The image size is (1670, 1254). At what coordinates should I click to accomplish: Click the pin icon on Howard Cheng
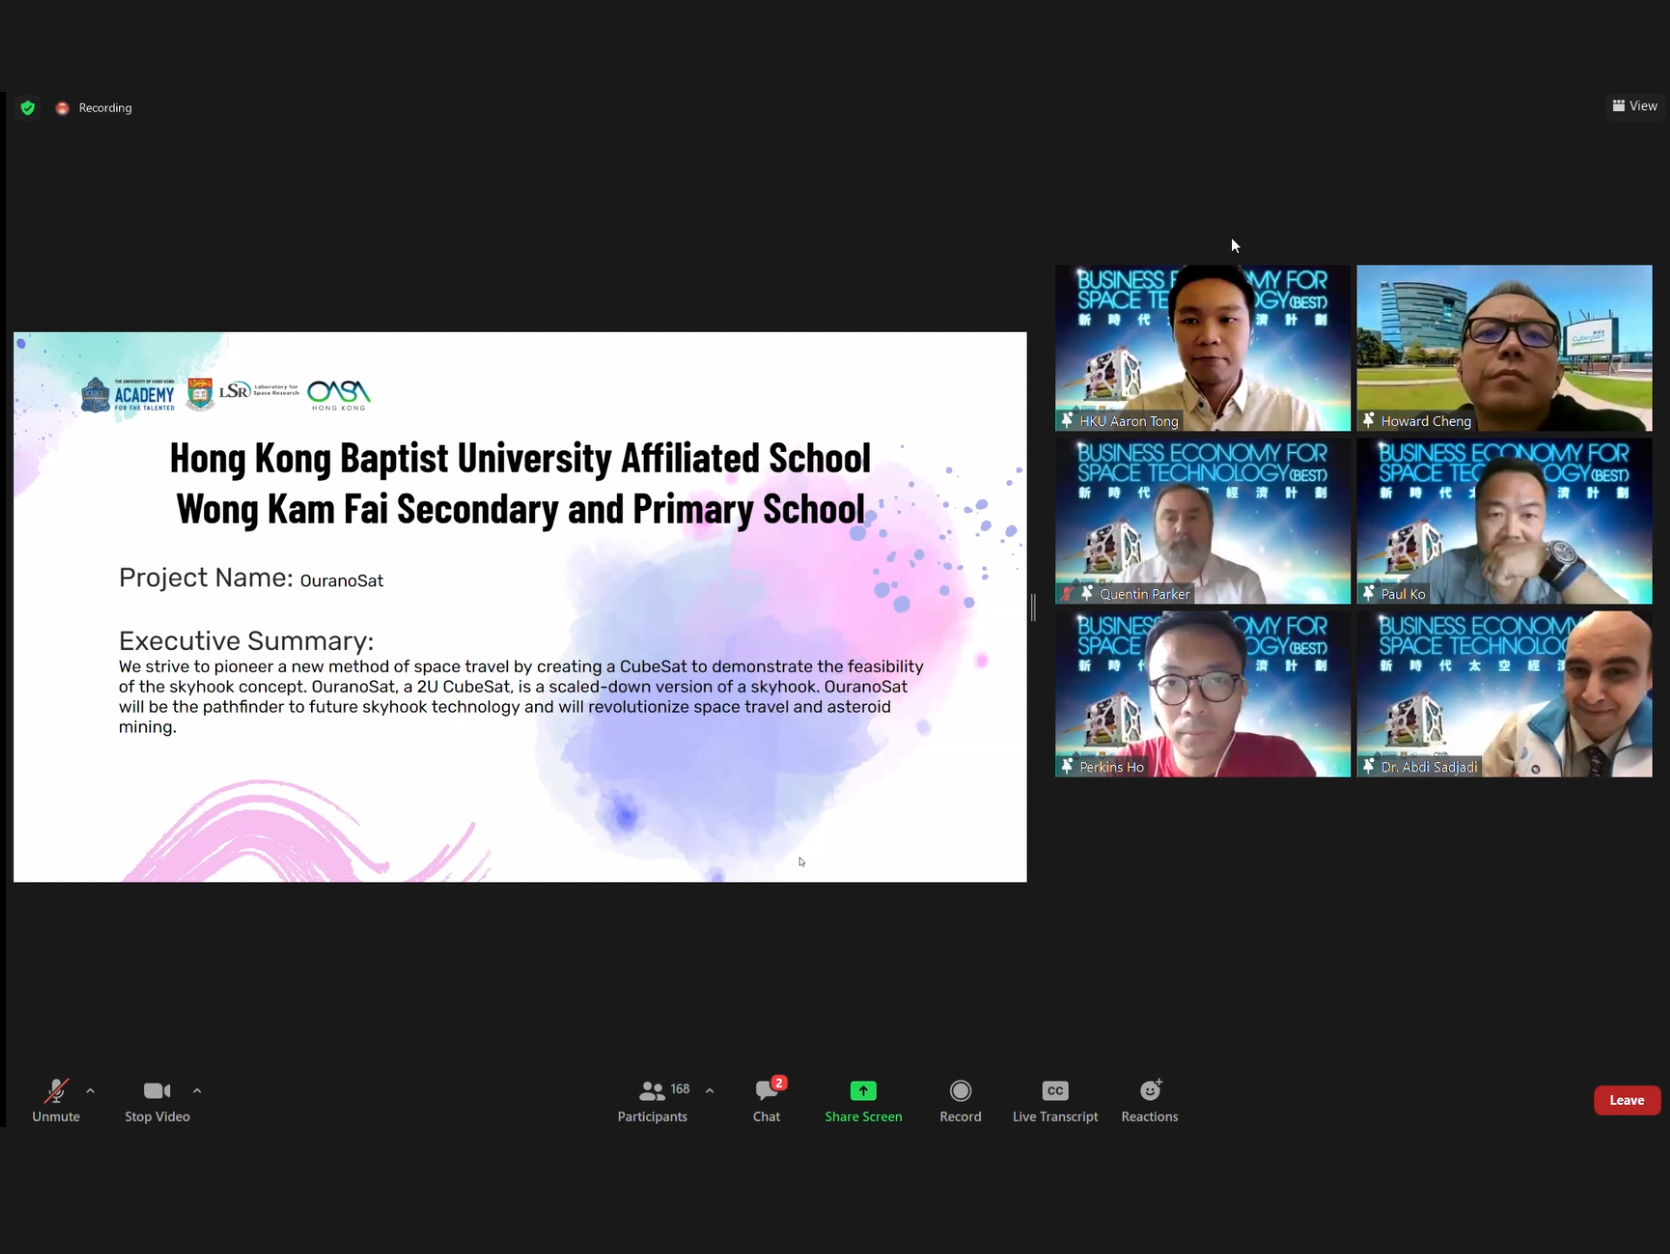pos(1369,421)
